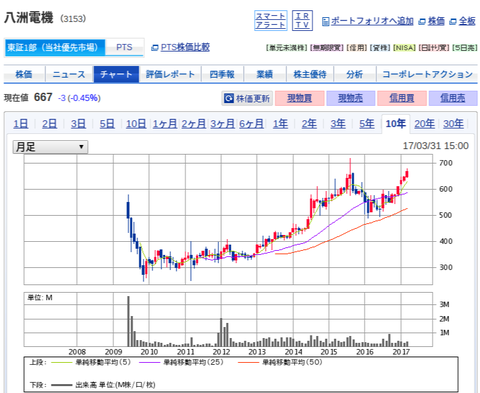Click the 現物買 button
The height and width of the screenshot is (393, 480).
pyautogui.click(x=299, y=98)
